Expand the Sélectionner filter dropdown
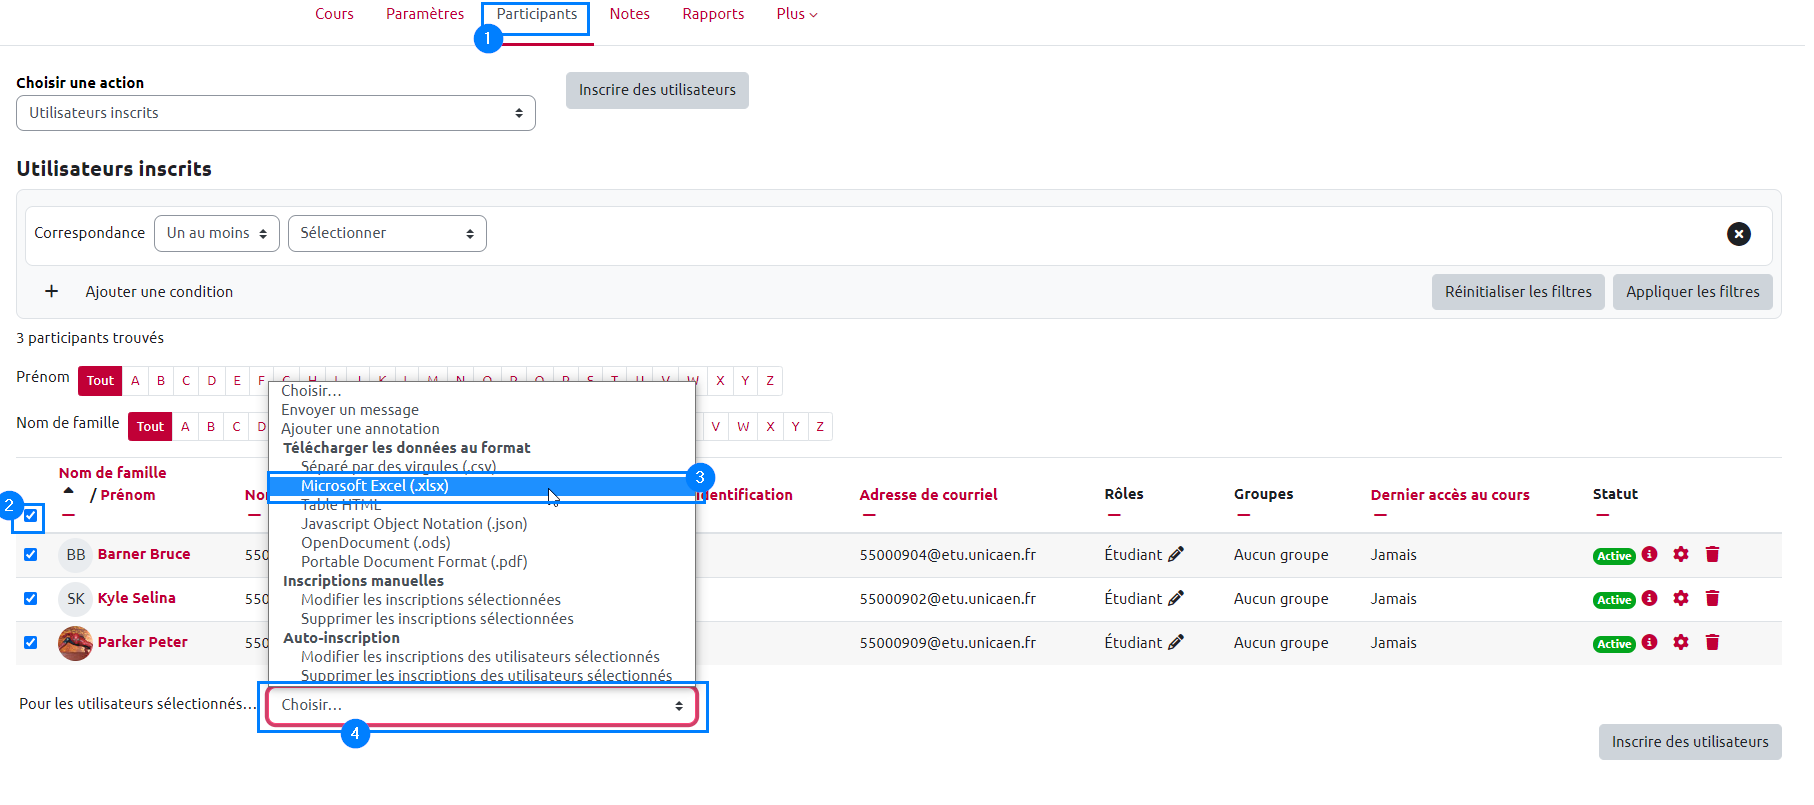 point(386,233)
